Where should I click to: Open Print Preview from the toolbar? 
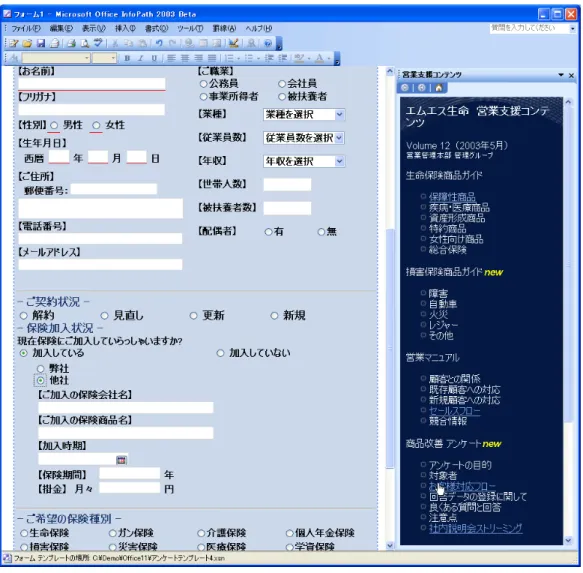(x=85, y=44)
